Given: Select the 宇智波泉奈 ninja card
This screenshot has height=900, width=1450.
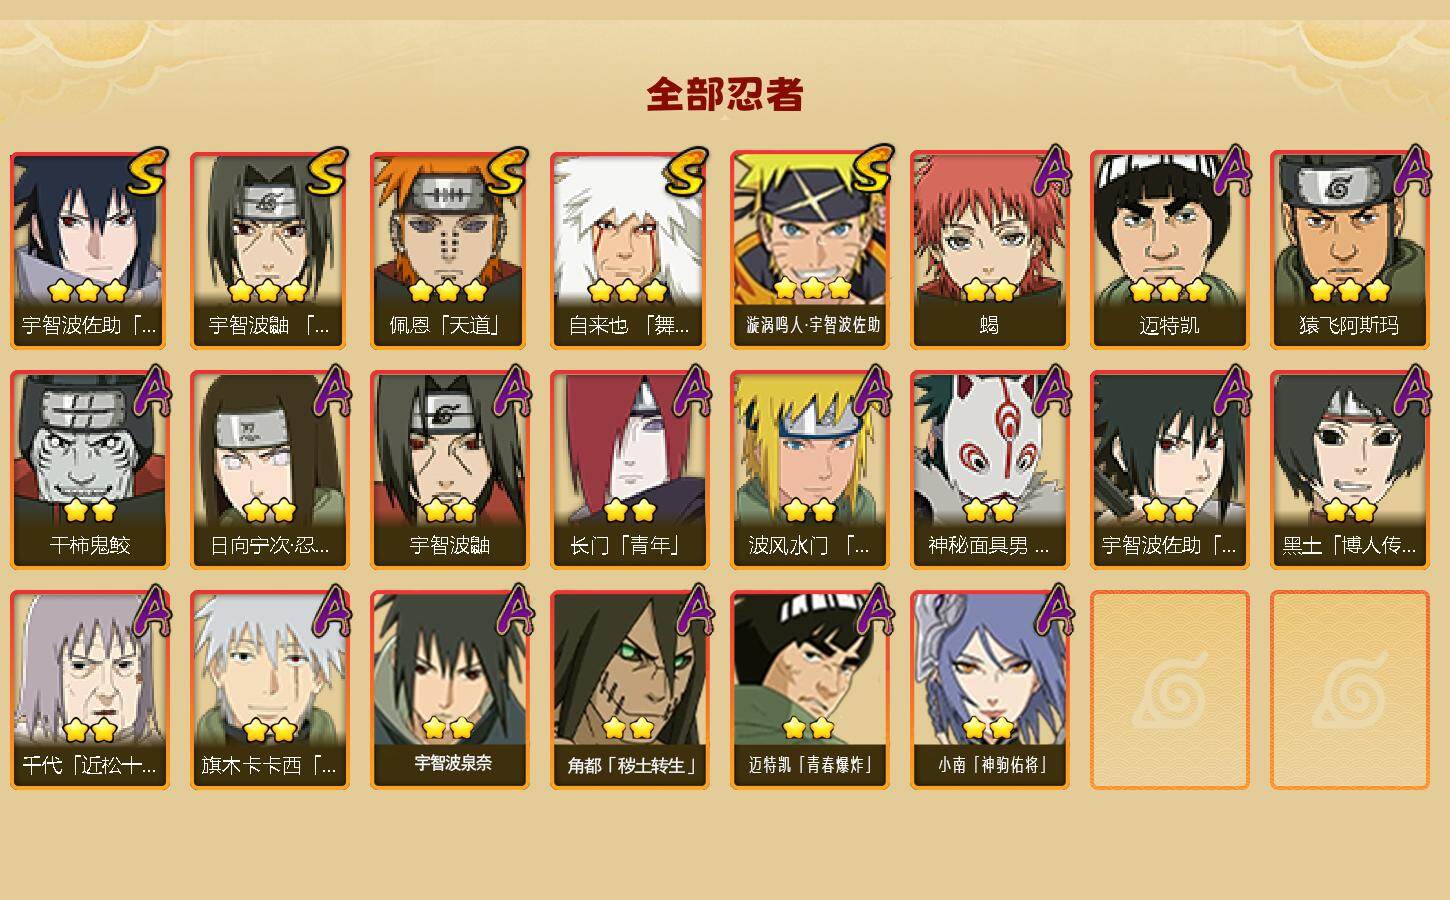Looking at the screenshot, I should (x=449, y=690).
